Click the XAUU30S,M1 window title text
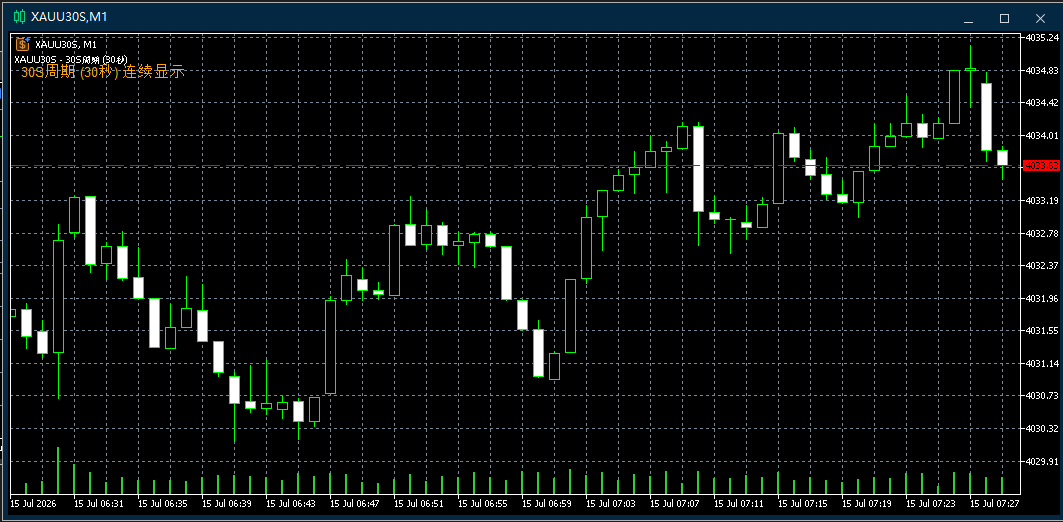 coord(69,16)
